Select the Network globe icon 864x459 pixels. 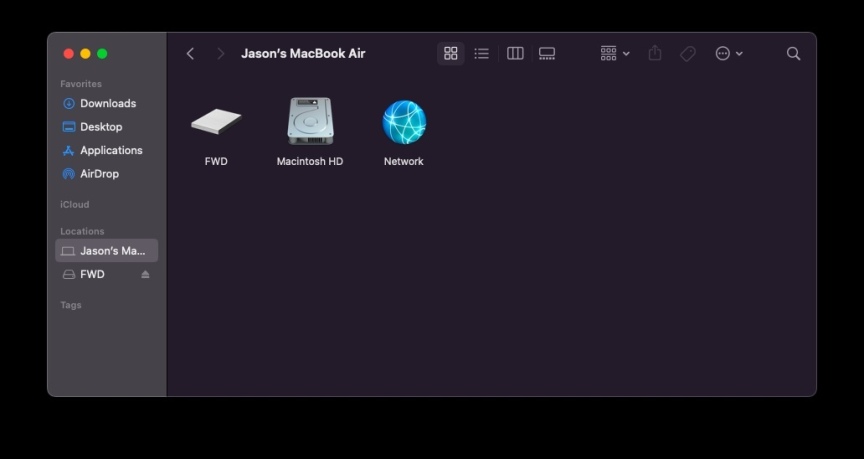pyautogui.click(x=404, y=122)
